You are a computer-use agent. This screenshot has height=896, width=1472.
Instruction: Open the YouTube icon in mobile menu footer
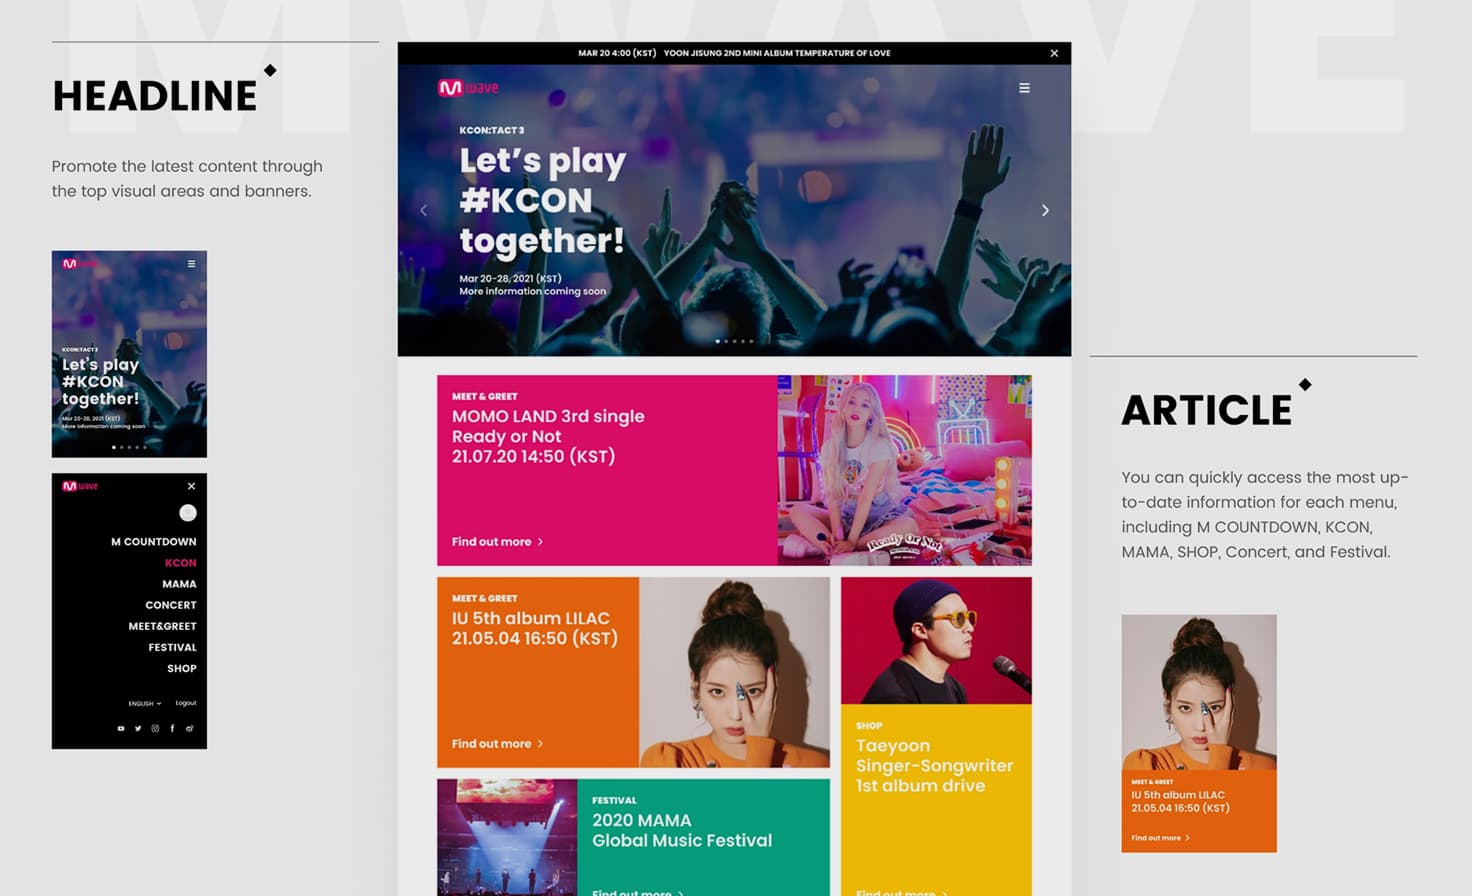tap(121, 728)
